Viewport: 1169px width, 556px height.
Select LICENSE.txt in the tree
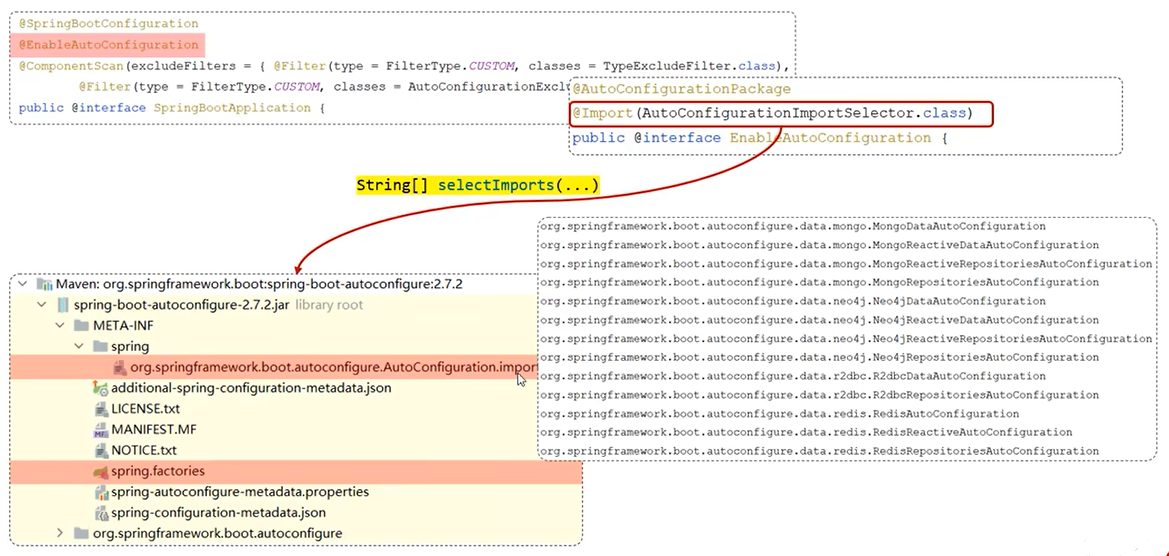[145, 408]
